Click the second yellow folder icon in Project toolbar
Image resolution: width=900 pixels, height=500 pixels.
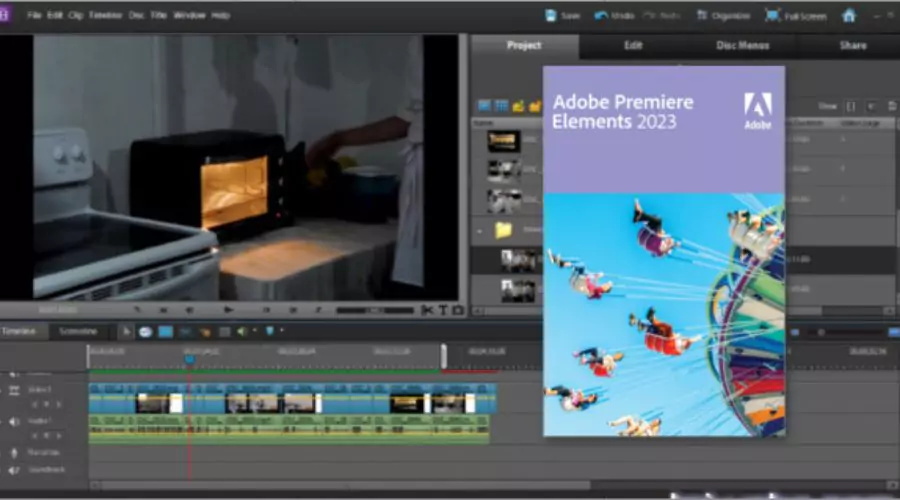click(x=535, y=106)
